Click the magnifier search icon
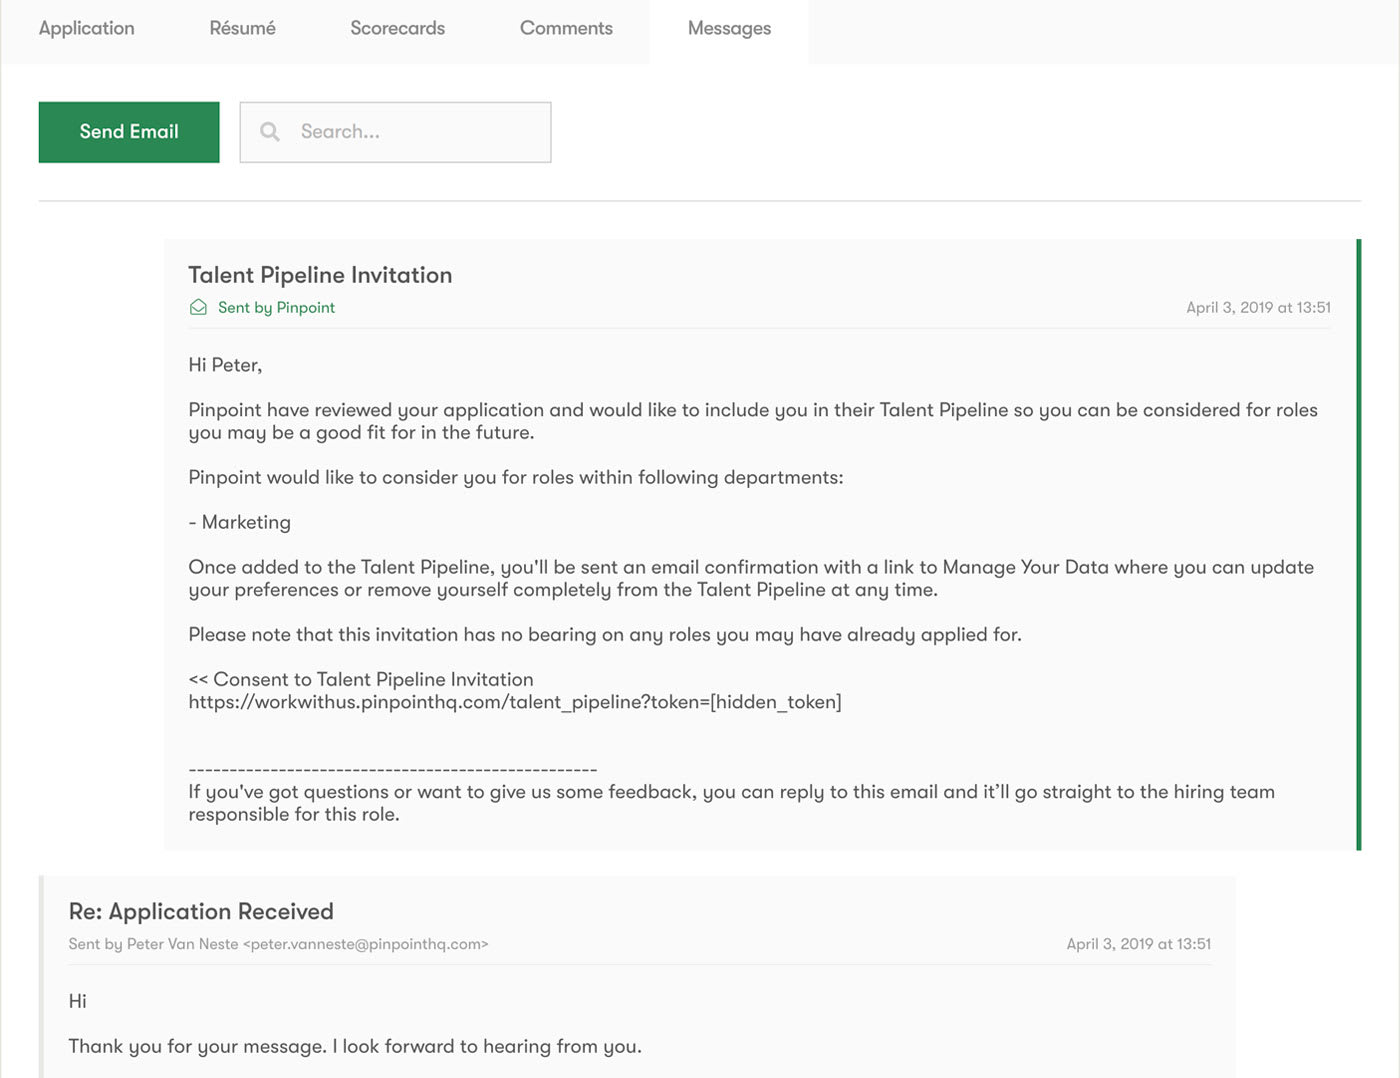This screenshot has width=1400, height=1078. point(270,132)
